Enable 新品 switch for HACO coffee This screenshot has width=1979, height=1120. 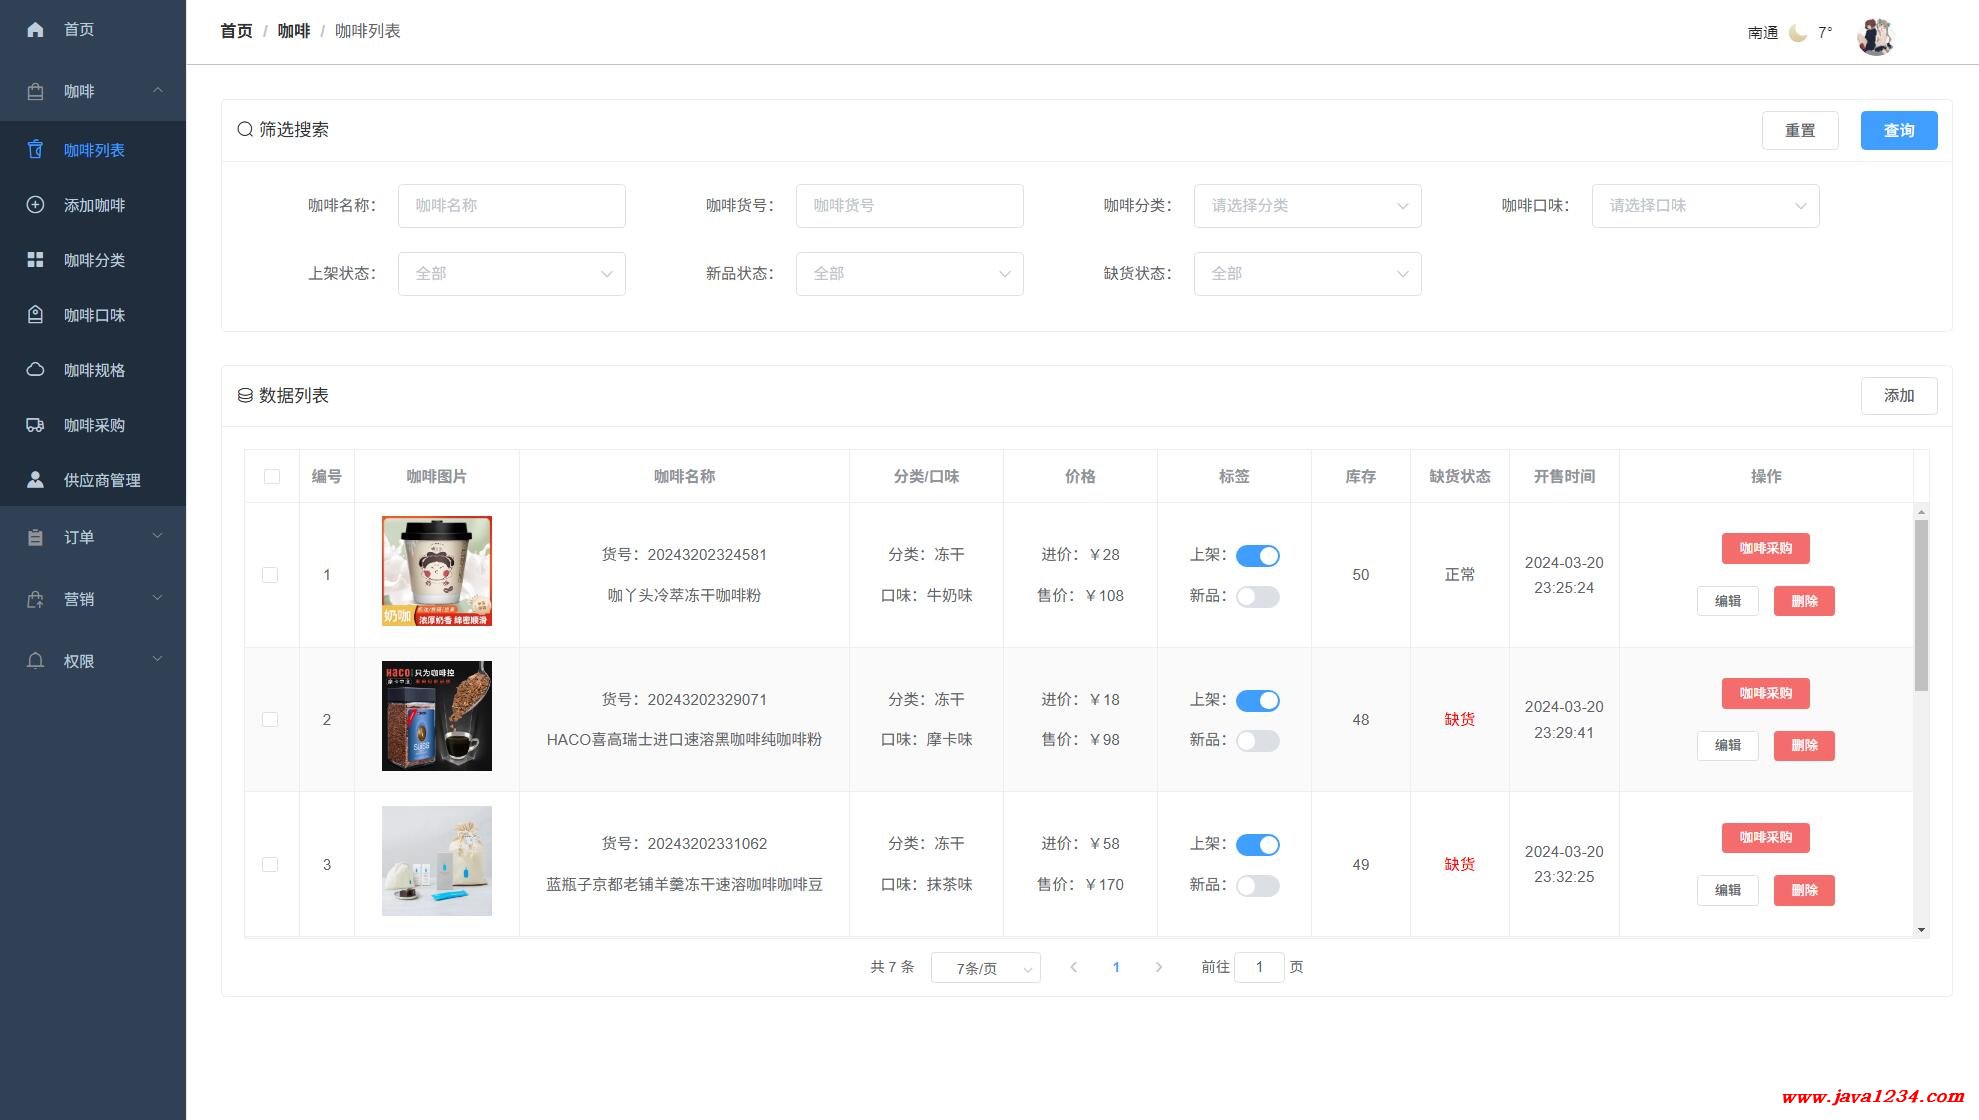tap(1257, 741)
